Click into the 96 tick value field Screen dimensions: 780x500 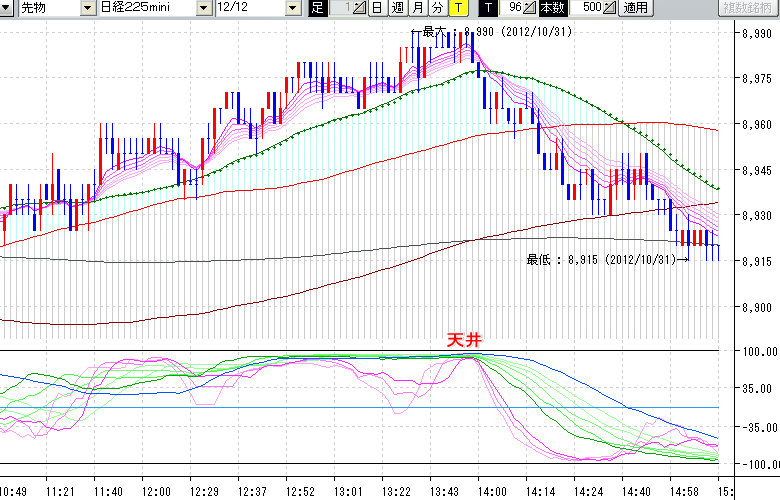[x=512, y=8]
